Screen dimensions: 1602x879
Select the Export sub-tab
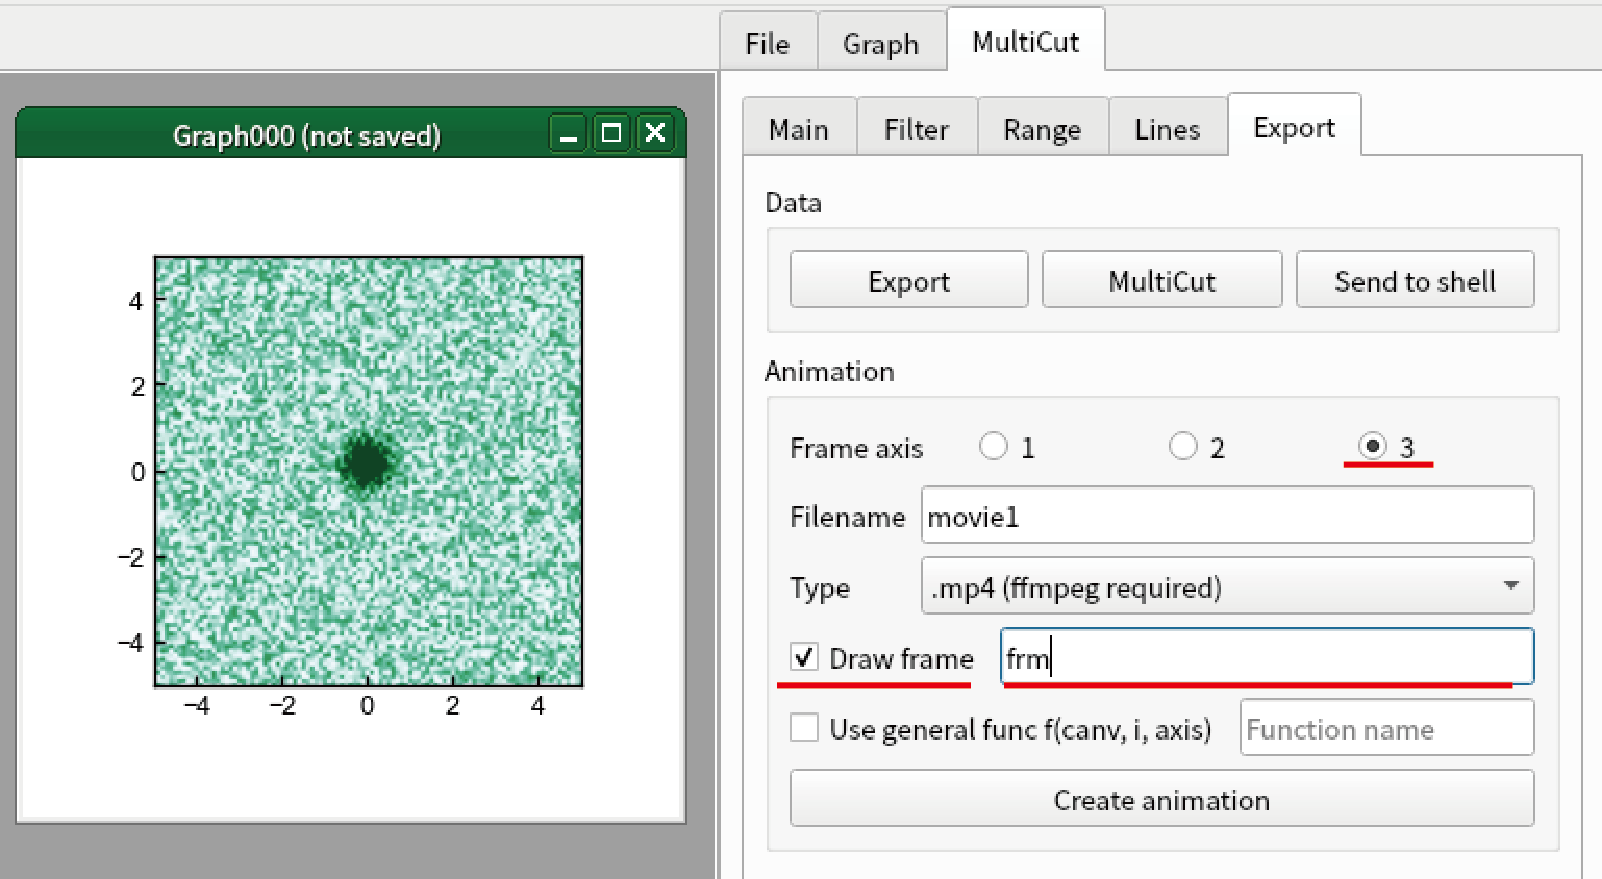pyautogui.click(x=1294, y=127)
